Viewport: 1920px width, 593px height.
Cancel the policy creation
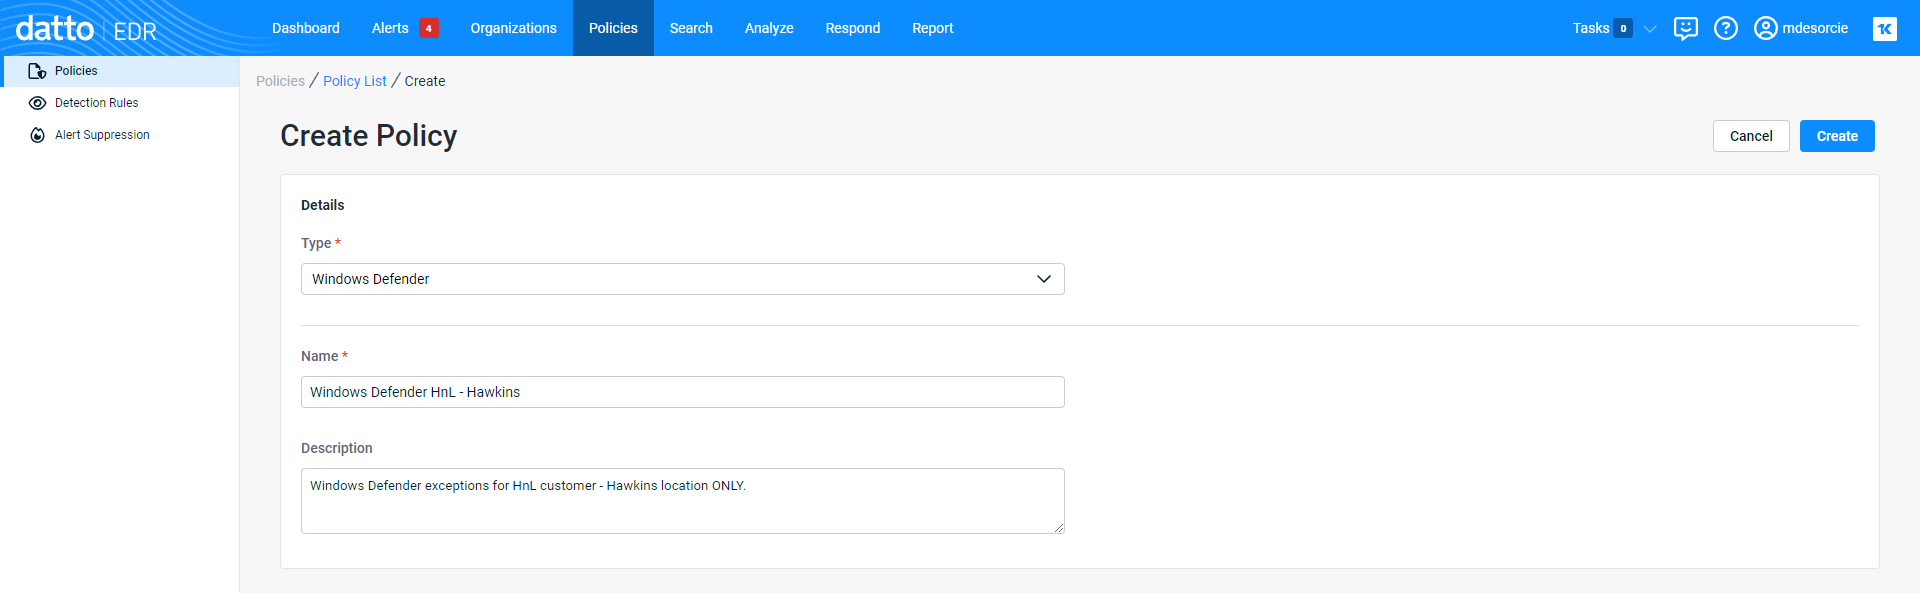(x=1751, y=136)
